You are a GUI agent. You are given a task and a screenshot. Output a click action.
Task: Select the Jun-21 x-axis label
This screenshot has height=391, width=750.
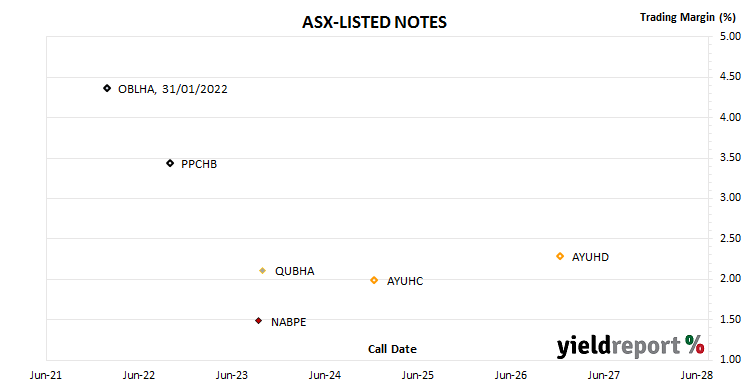point(46,375)
